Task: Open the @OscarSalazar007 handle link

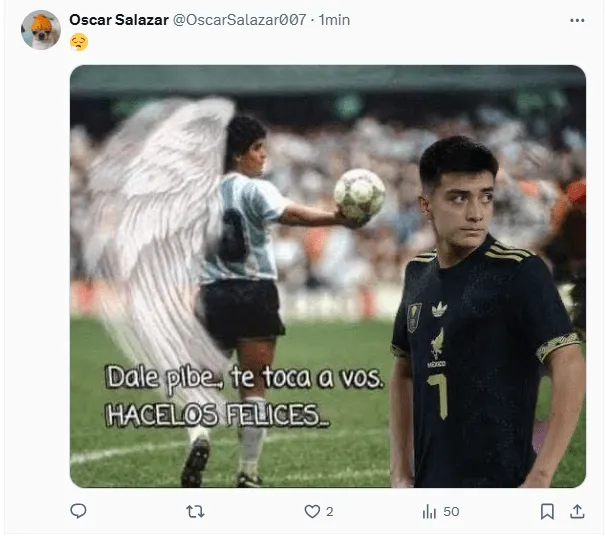Action: (x=240, y=20)
